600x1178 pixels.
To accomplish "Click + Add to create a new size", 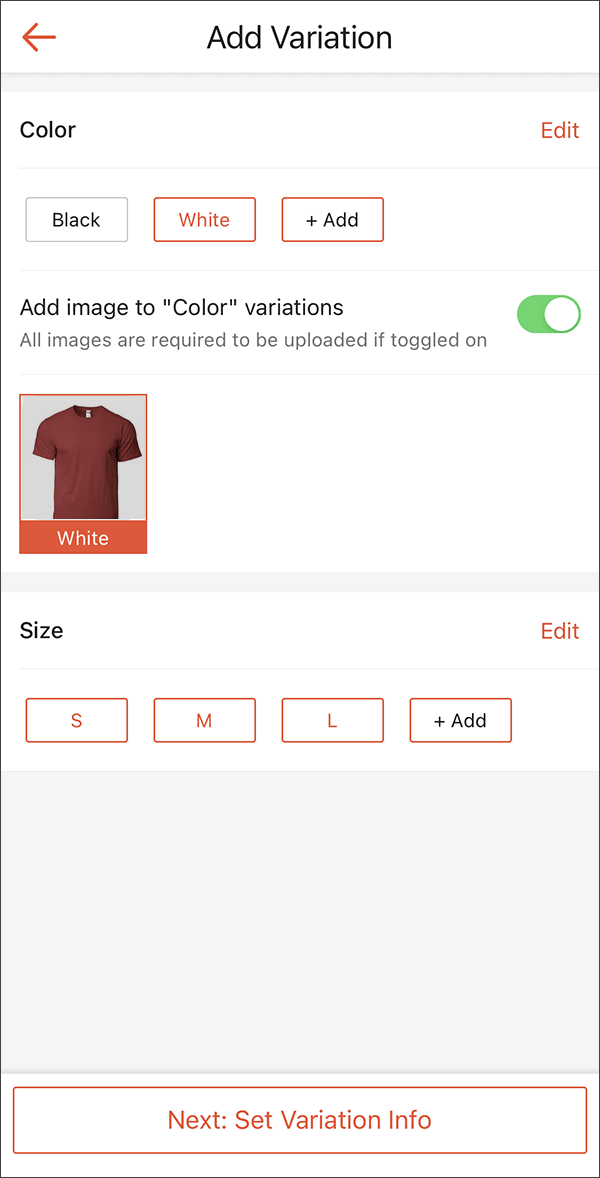I will coord(460,720).
